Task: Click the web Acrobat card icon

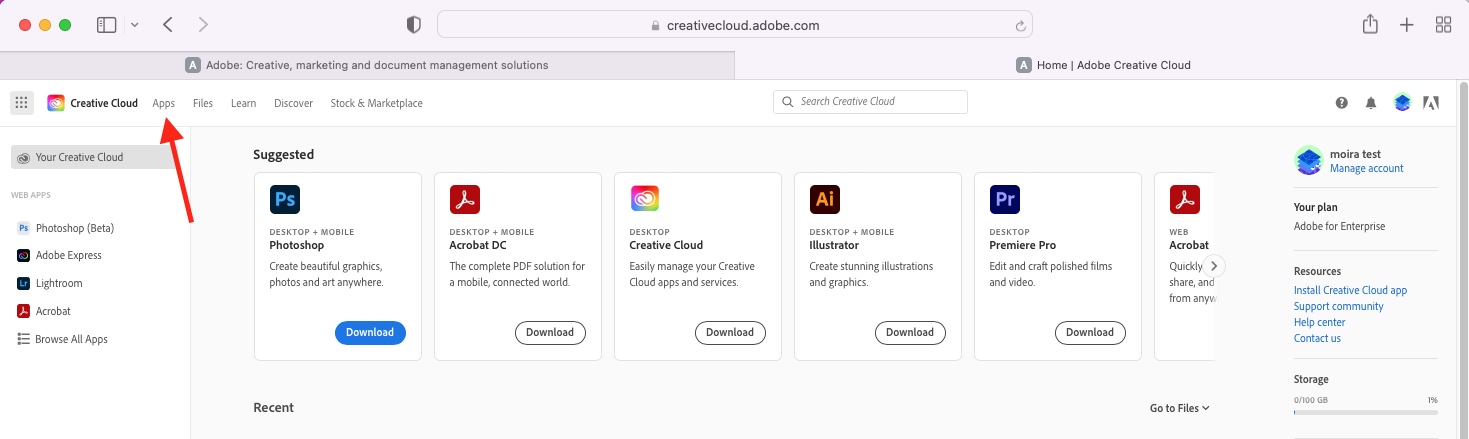Action: click(1185, 200)
